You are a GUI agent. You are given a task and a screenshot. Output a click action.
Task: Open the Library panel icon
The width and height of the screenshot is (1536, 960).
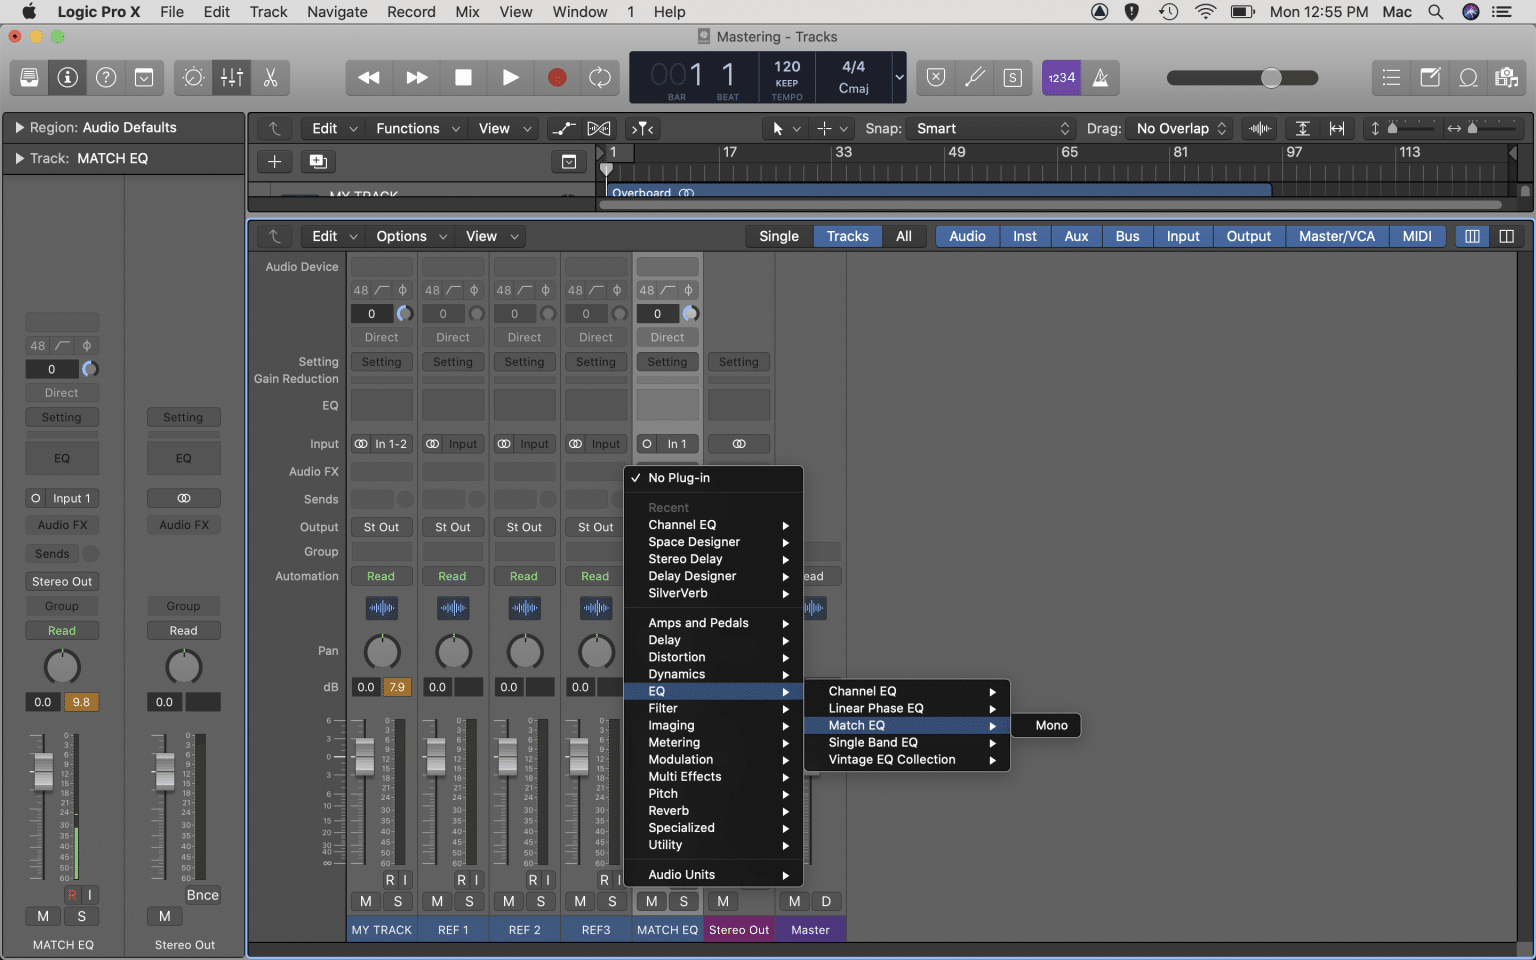(29, 77)
